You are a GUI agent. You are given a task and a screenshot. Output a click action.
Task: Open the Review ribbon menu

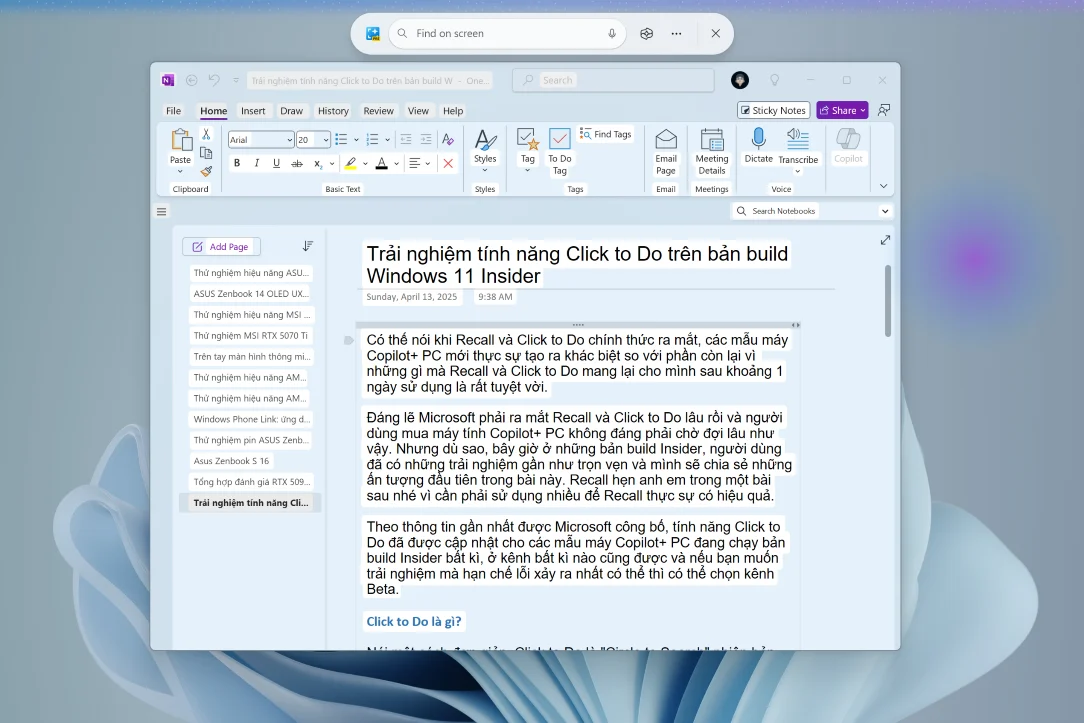click(x=378, y=111)
